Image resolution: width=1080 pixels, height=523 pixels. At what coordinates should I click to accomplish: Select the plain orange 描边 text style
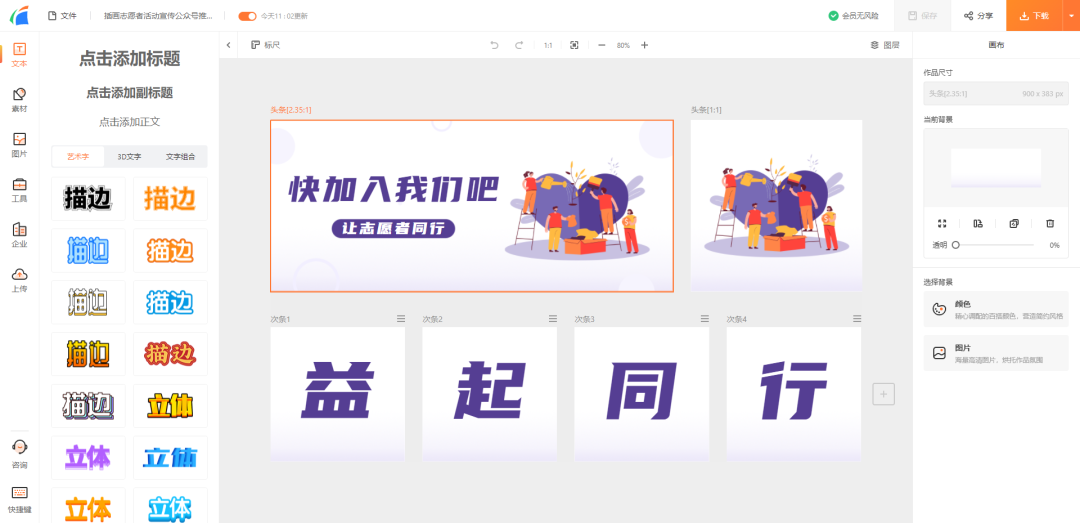[170, 198]
